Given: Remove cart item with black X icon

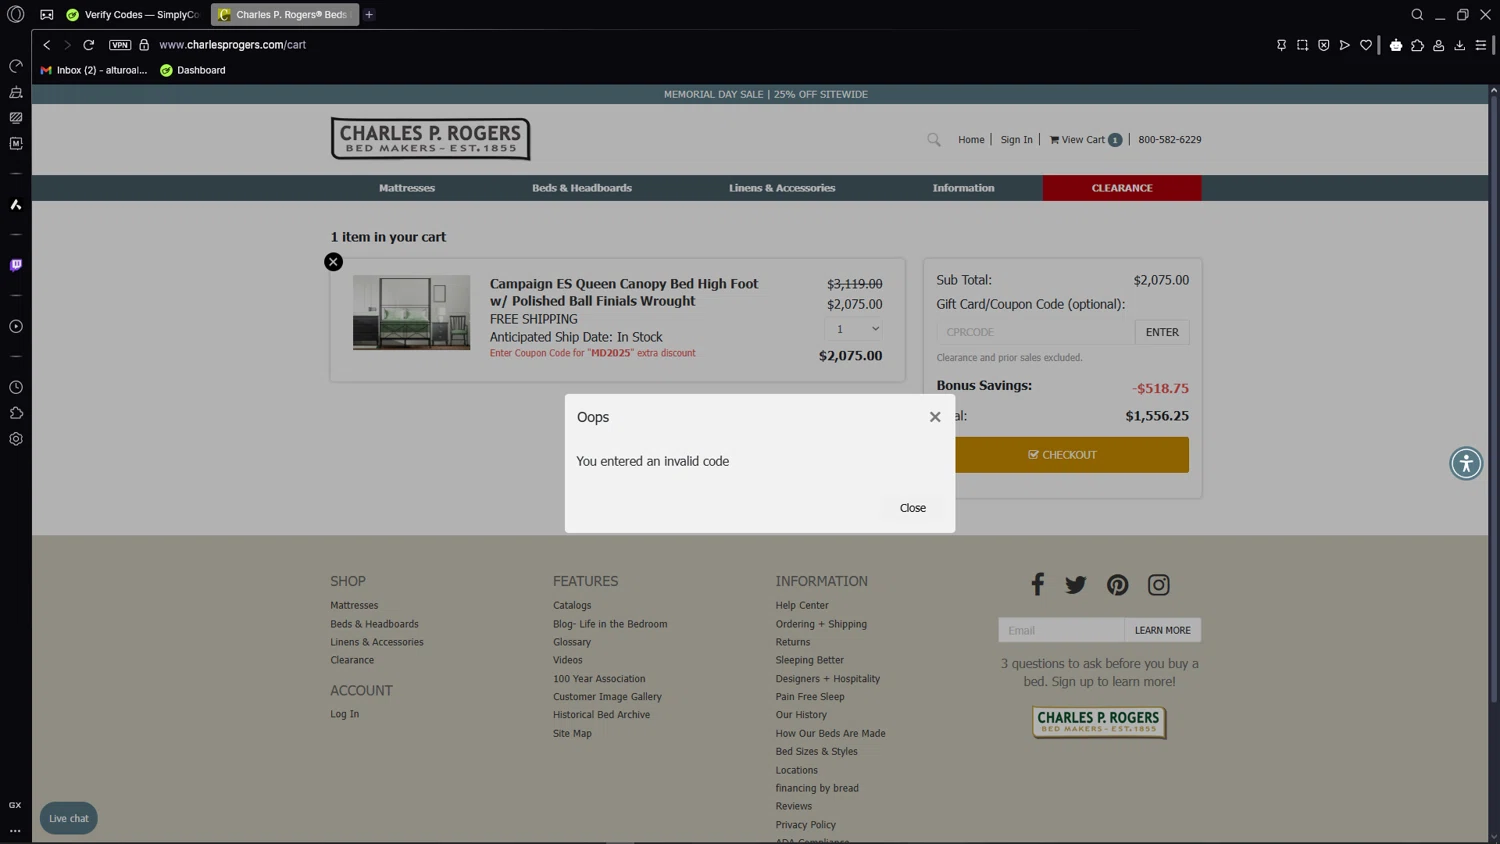Looking at the screenshot, I should click(334, 262).
